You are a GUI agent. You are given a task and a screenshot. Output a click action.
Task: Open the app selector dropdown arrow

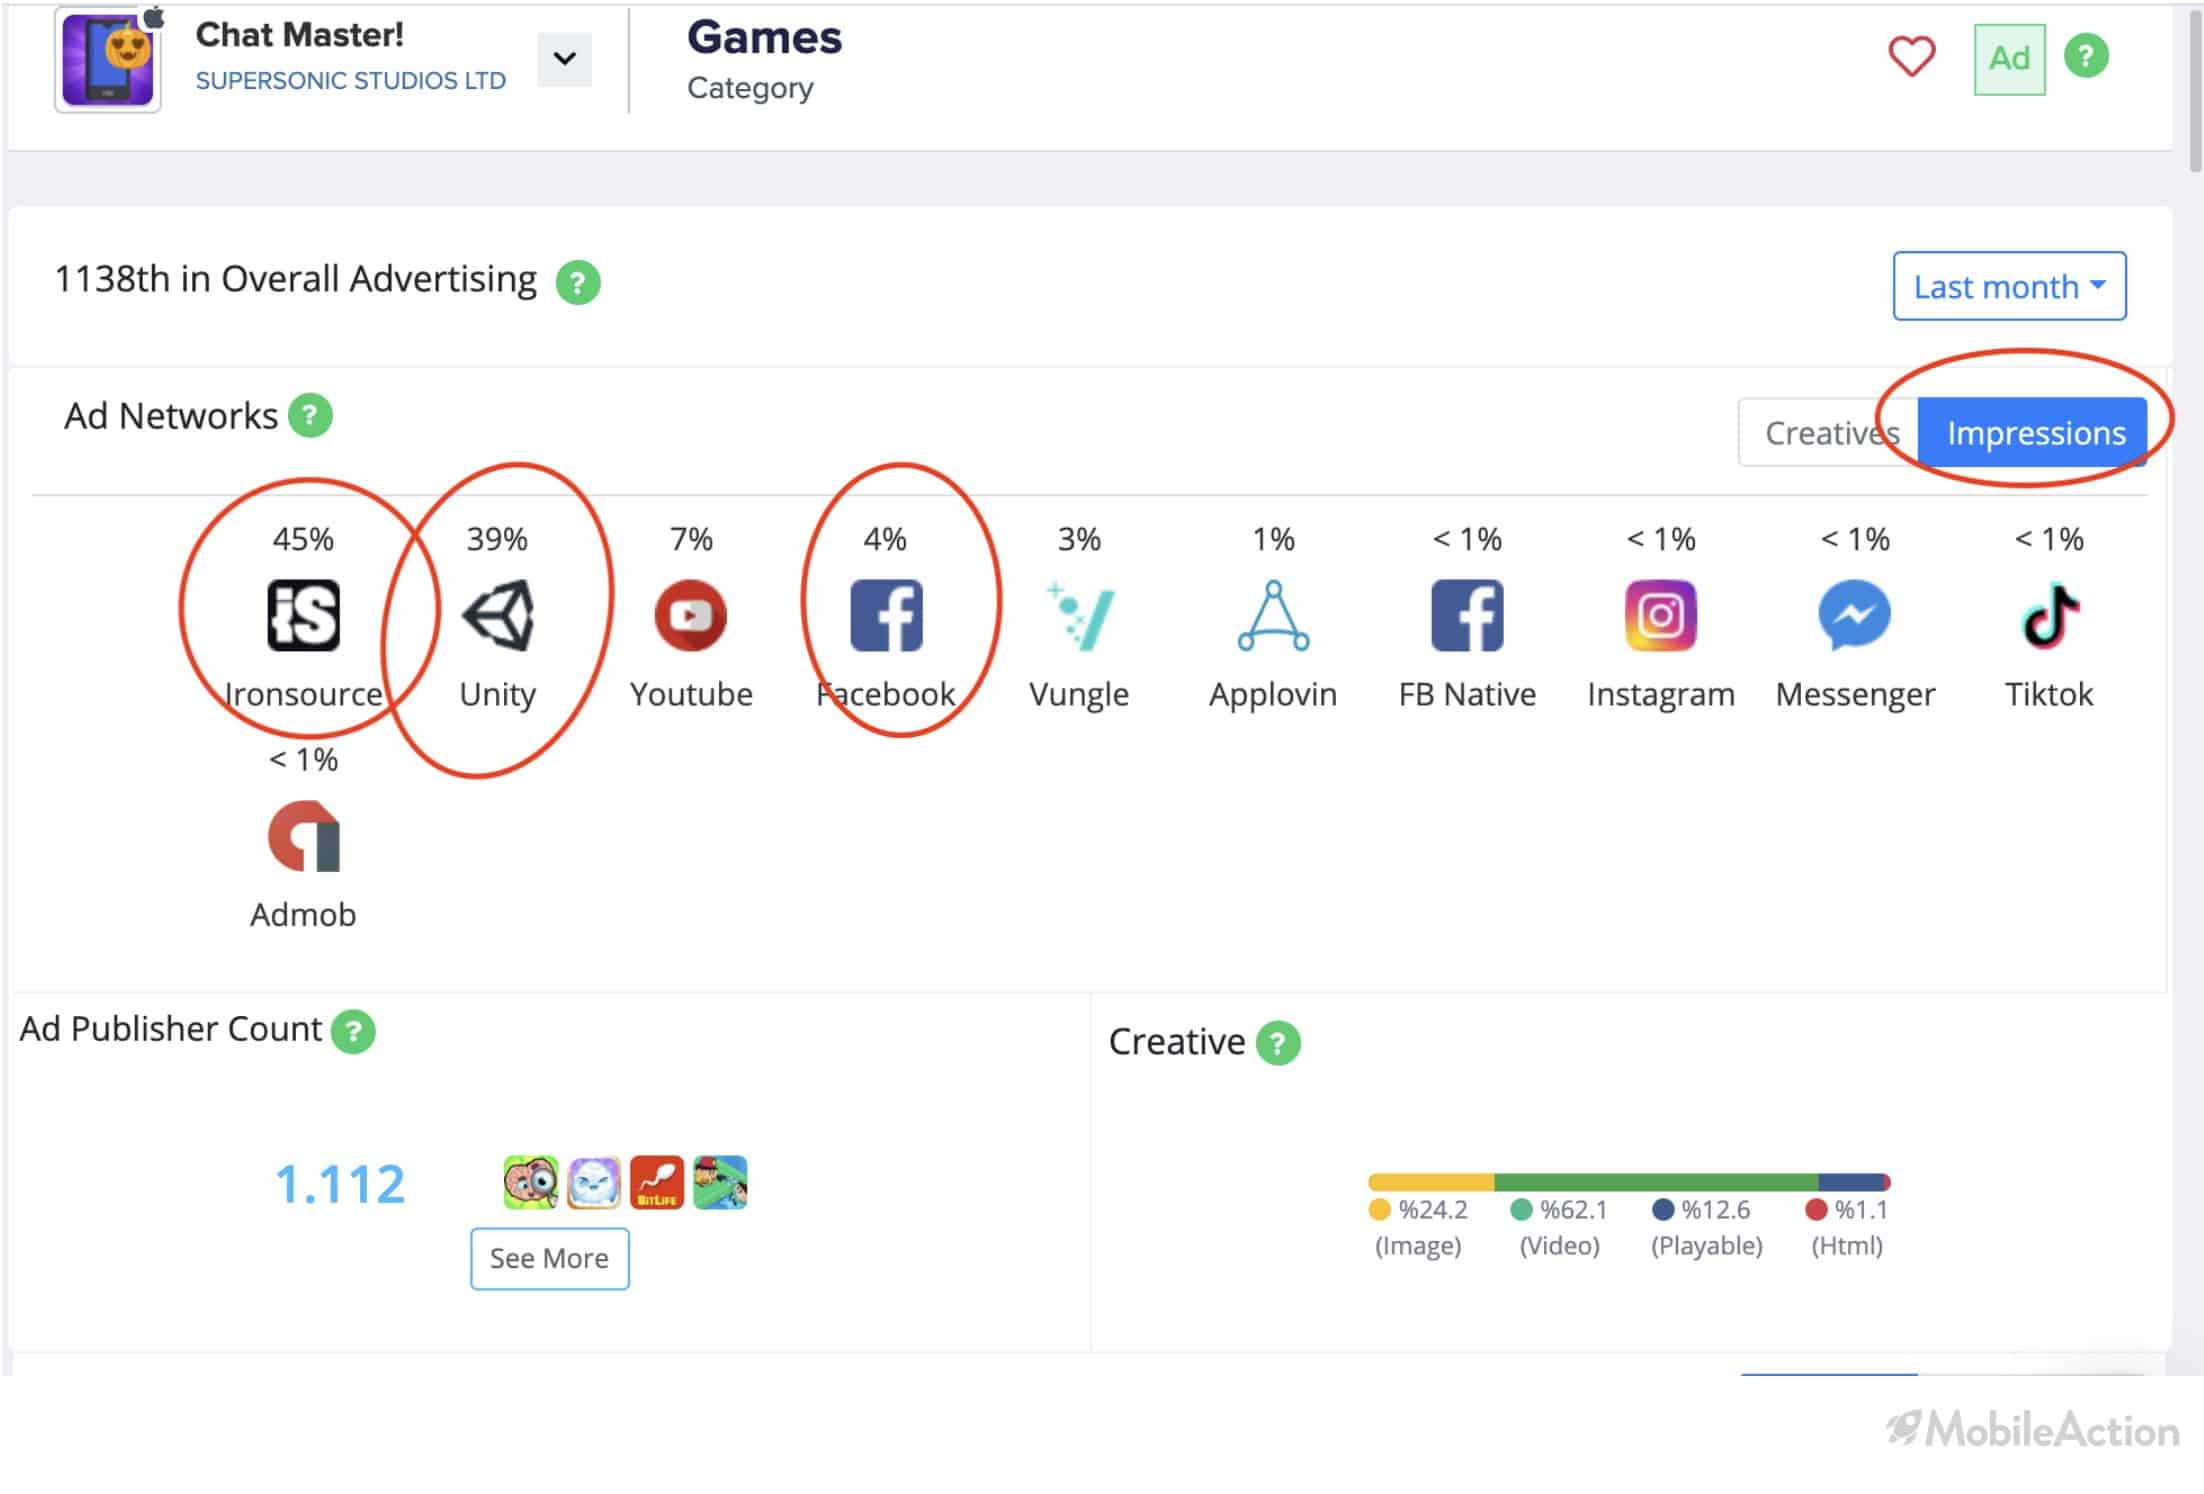coord(564,59)
